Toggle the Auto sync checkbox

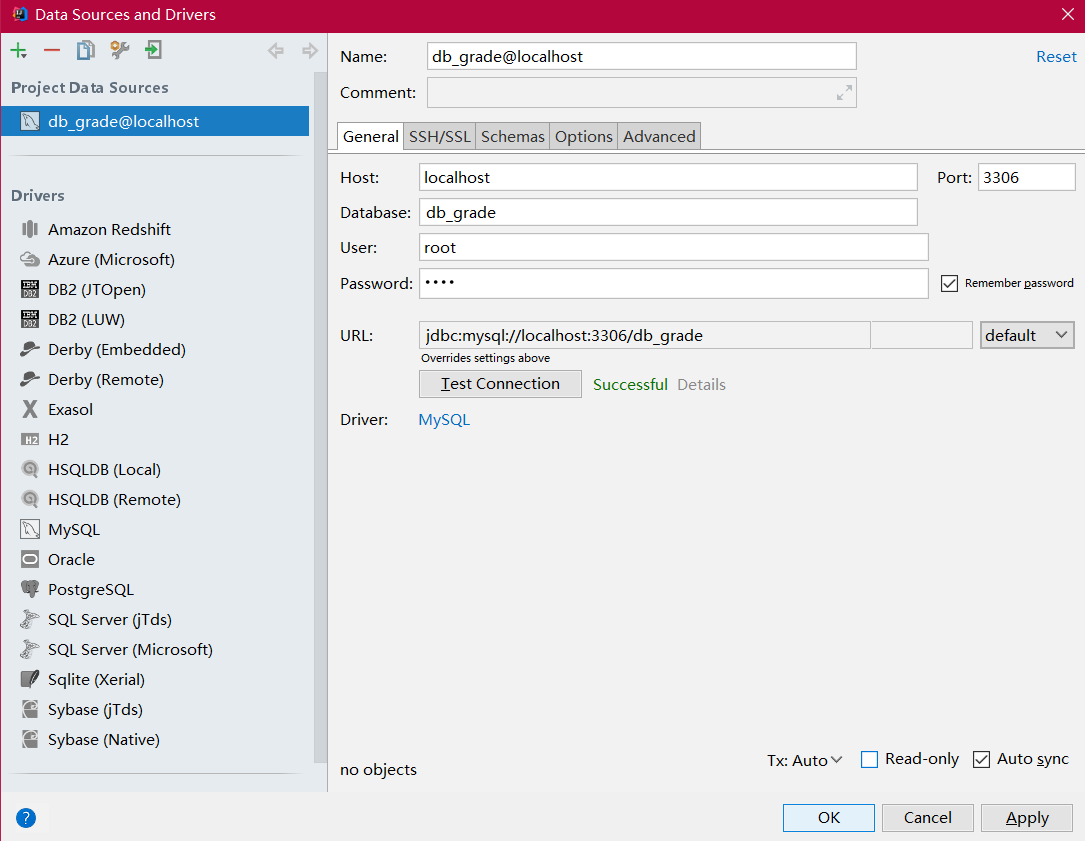pyautogui.click(x=981, y=759)
